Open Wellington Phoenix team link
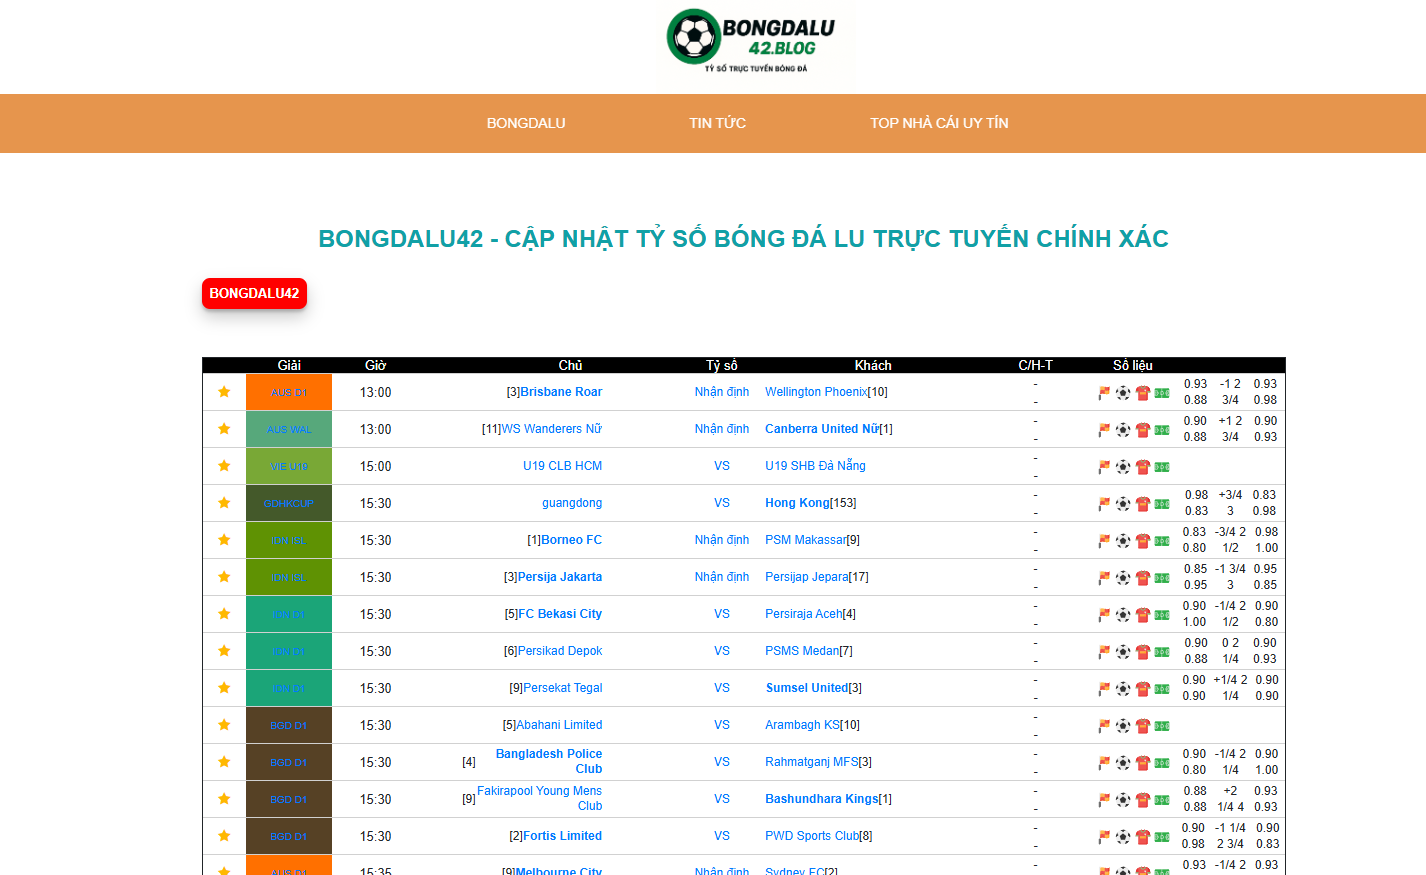1426x875 pixels. tap(816, 392)
